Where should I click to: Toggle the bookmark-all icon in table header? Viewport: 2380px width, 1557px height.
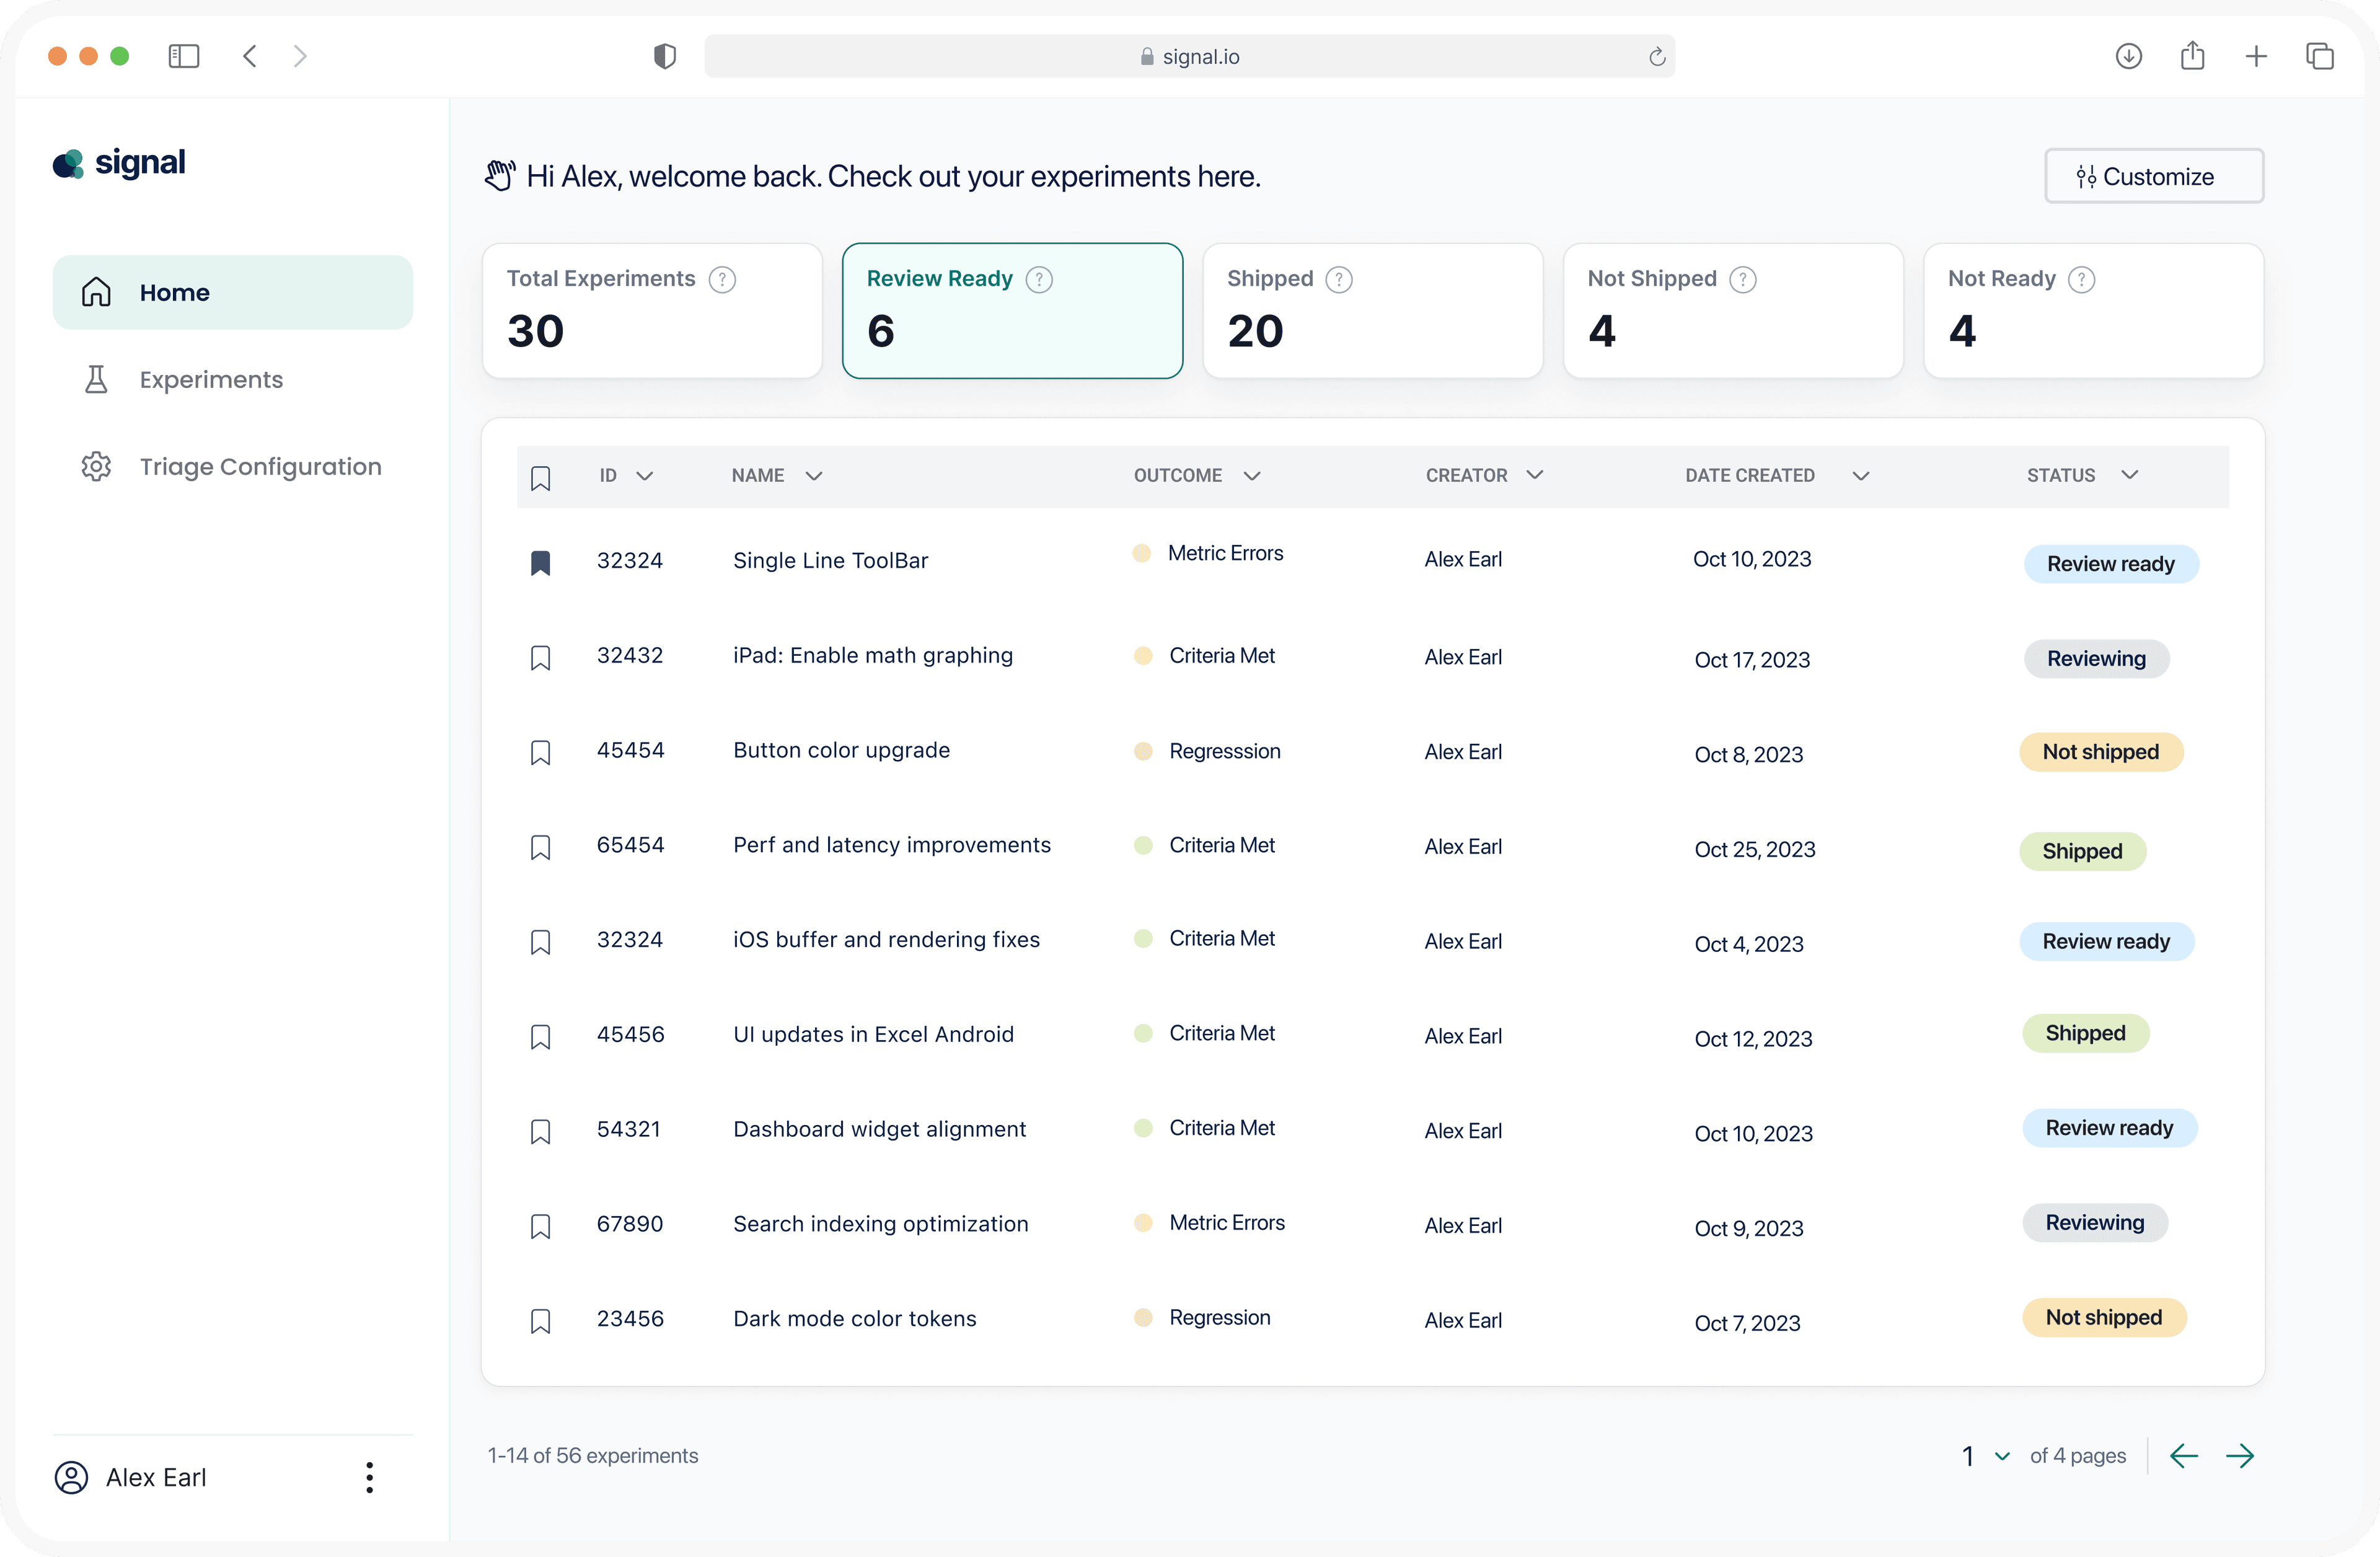[540, 478]
